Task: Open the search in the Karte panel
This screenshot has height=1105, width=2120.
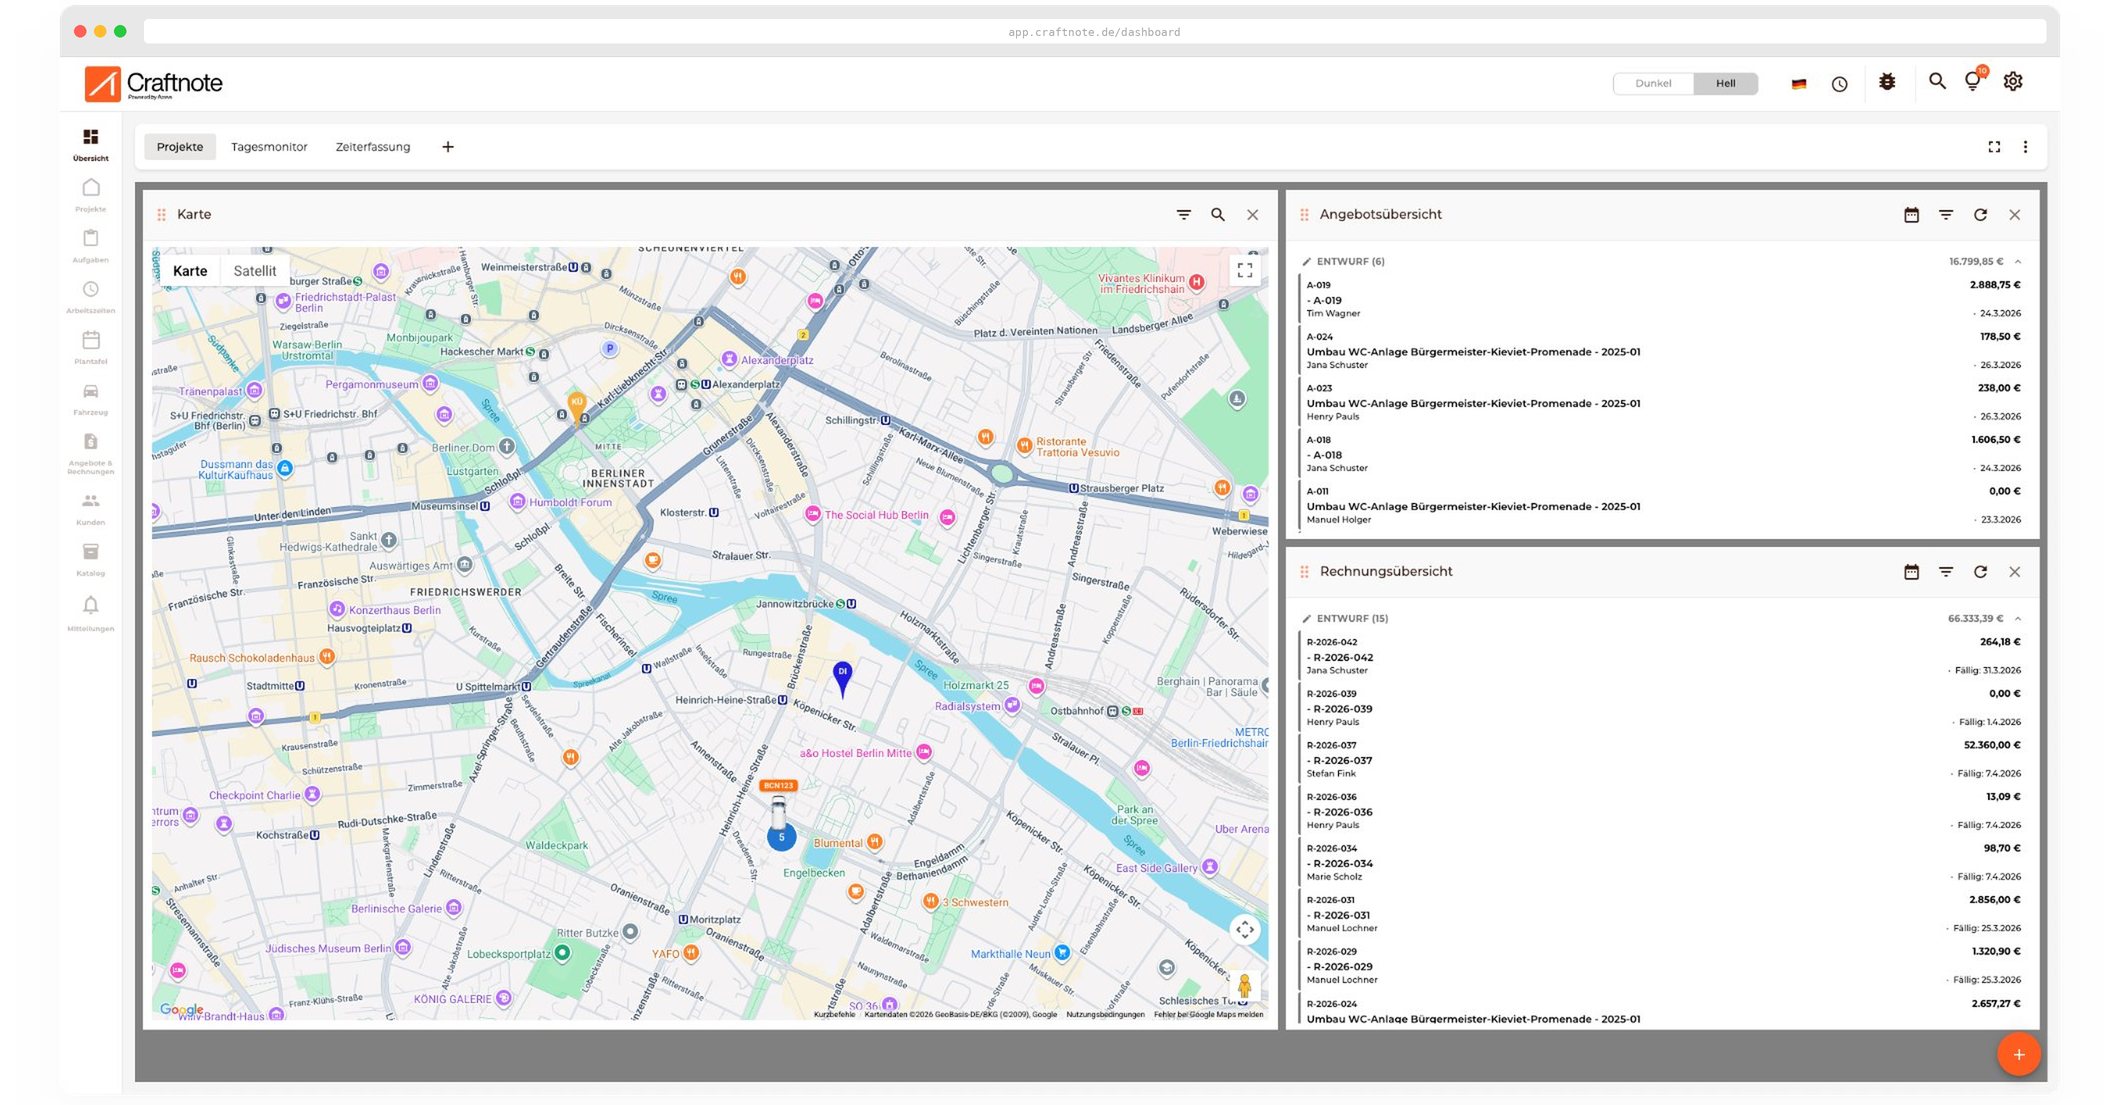Action: 1218,214
